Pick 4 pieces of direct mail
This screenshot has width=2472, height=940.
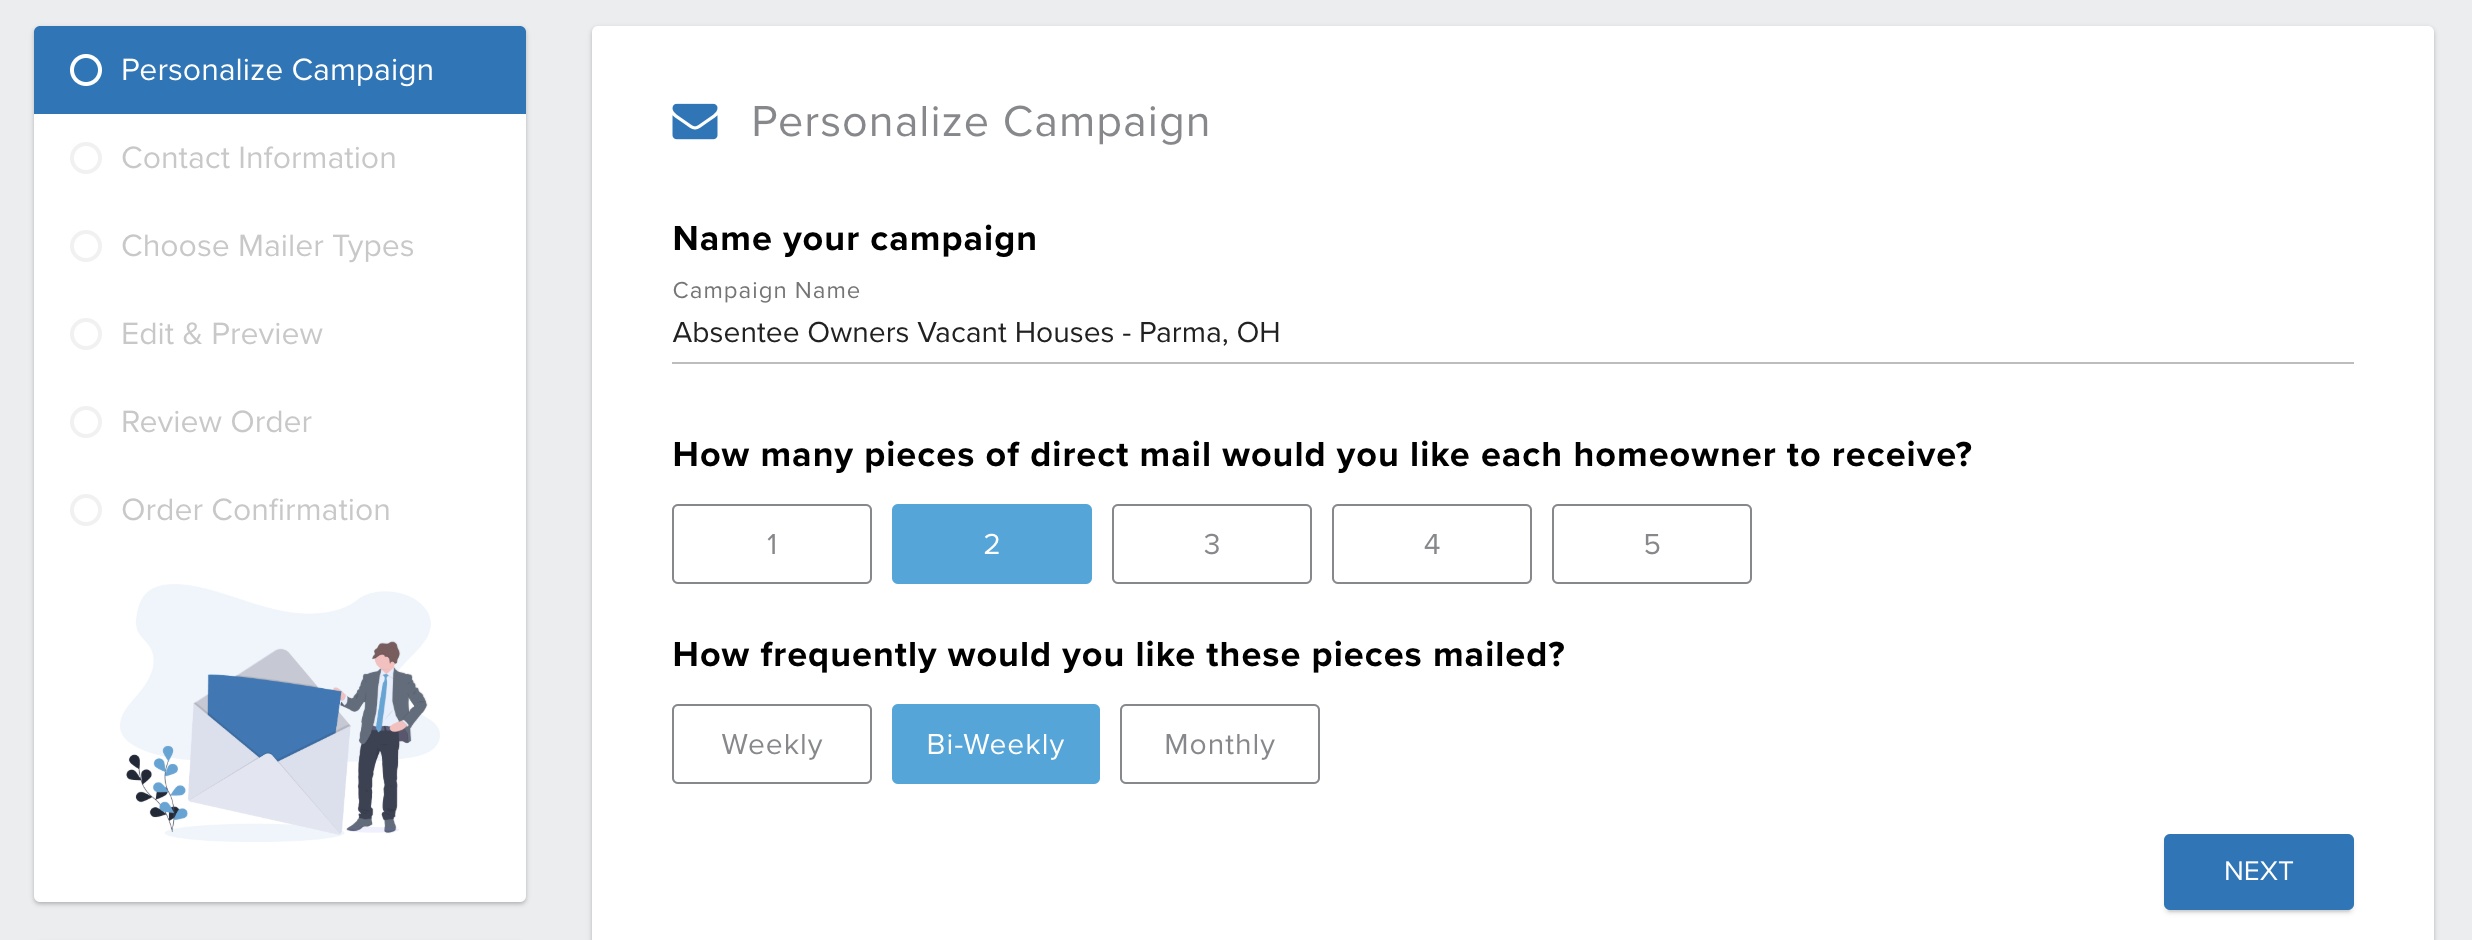(x=1432, y=544)
